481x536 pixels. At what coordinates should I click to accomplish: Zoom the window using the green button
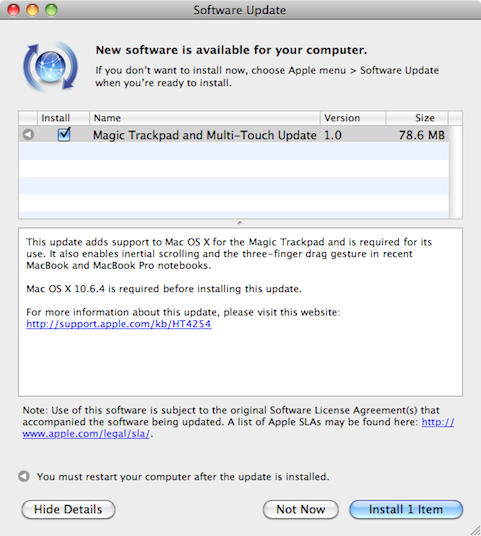[x=51, y=10]
